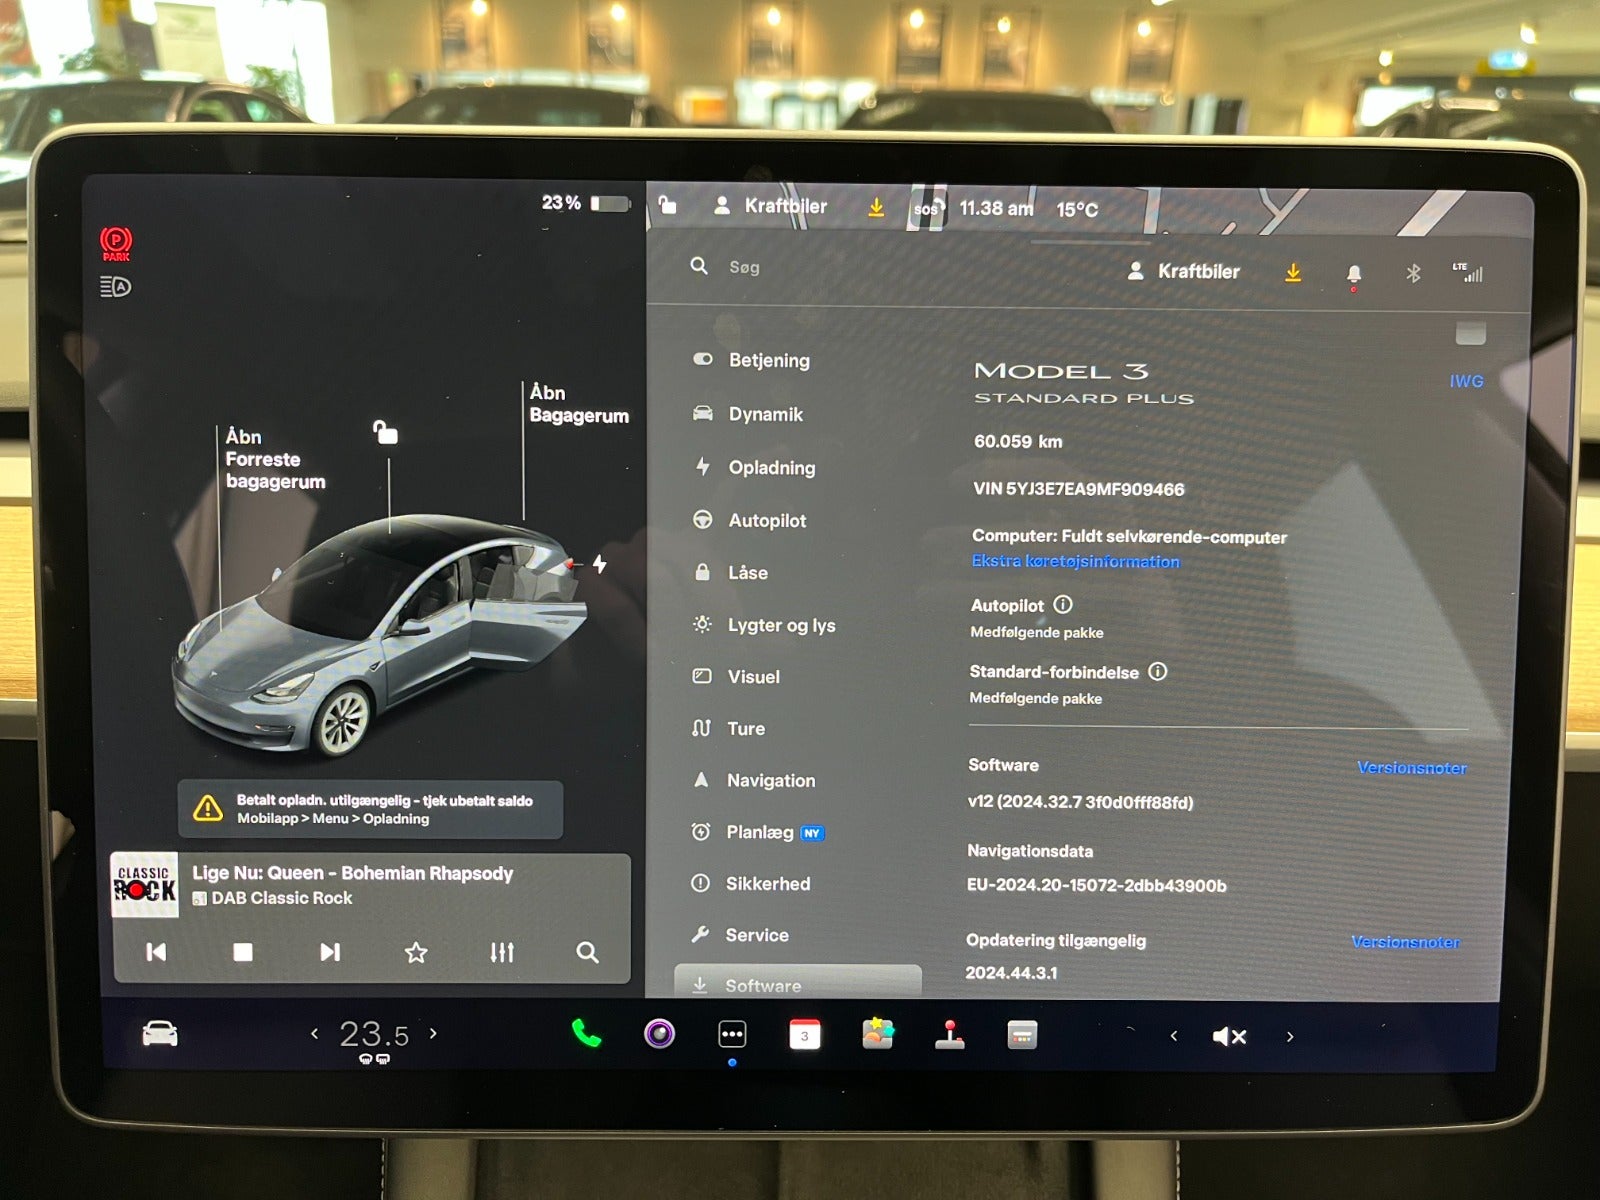Tap Kraftbiler profile in top status bar
1600x1200 pixels.
(770, 206)
